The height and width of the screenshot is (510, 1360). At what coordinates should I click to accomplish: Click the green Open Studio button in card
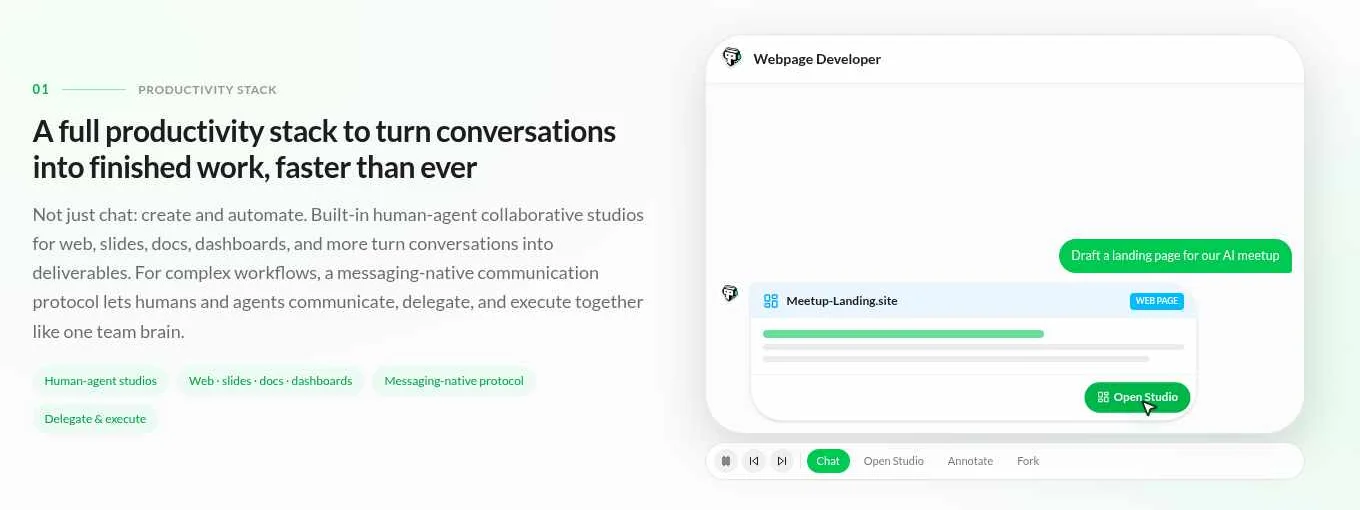[1137, 397]
